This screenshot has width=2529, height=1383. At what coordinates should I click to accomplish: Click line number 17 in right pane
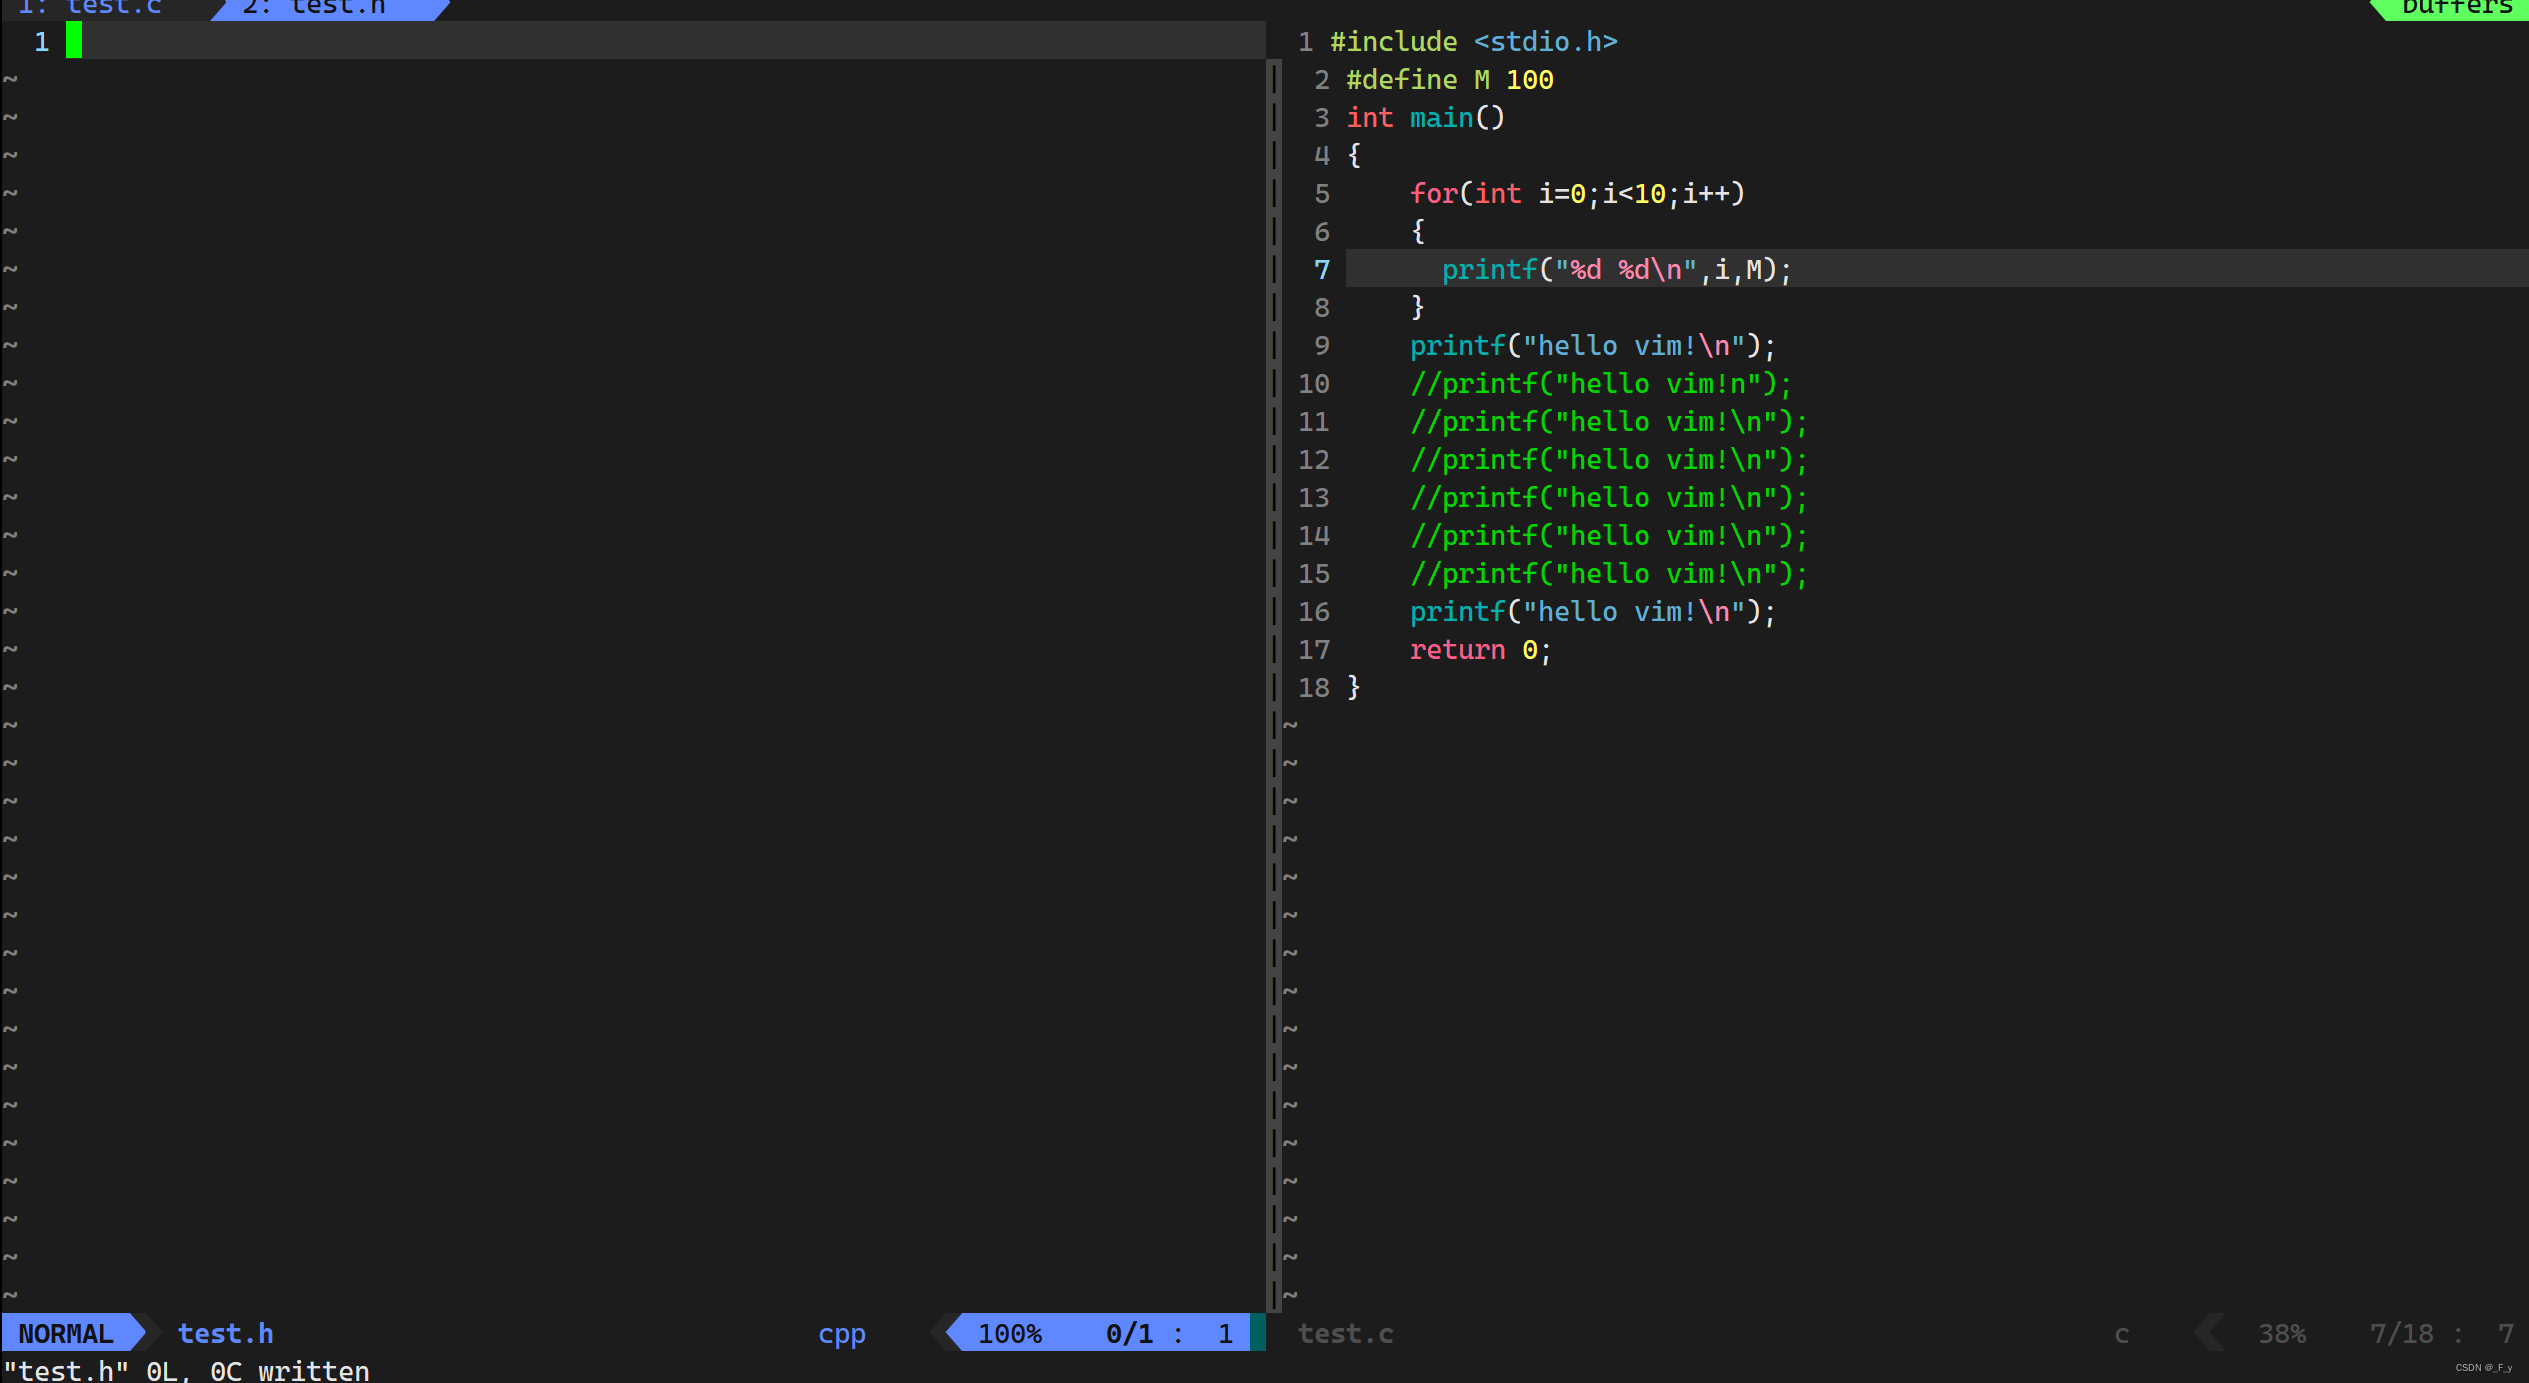(x=1314, y=649)
